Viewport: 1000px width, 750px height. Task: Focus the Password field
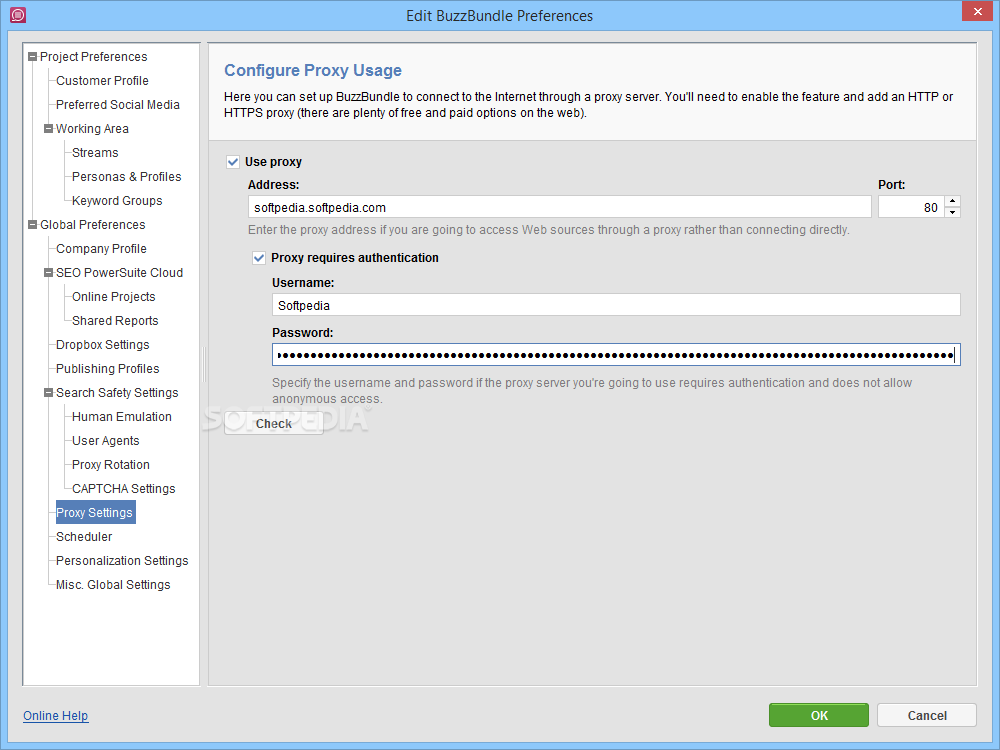coord(616,355)
